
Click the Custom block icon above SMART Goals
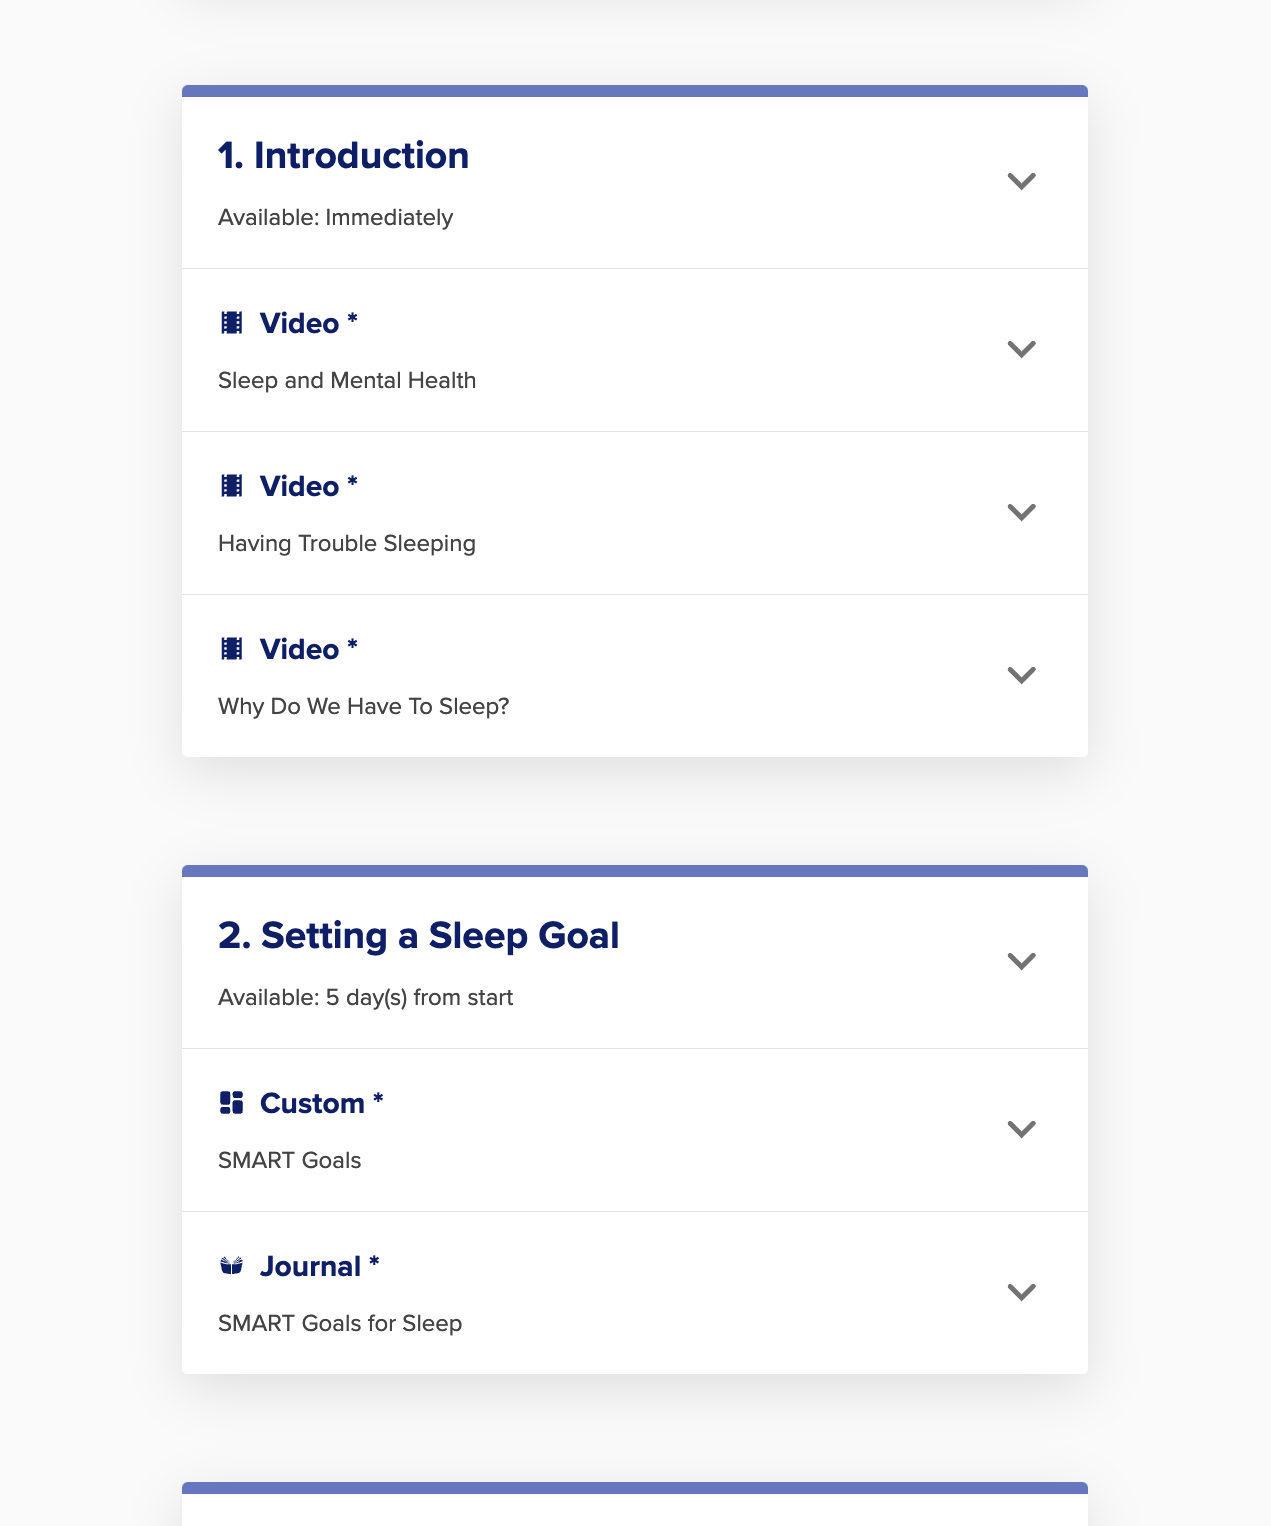tap(231, 1103)
